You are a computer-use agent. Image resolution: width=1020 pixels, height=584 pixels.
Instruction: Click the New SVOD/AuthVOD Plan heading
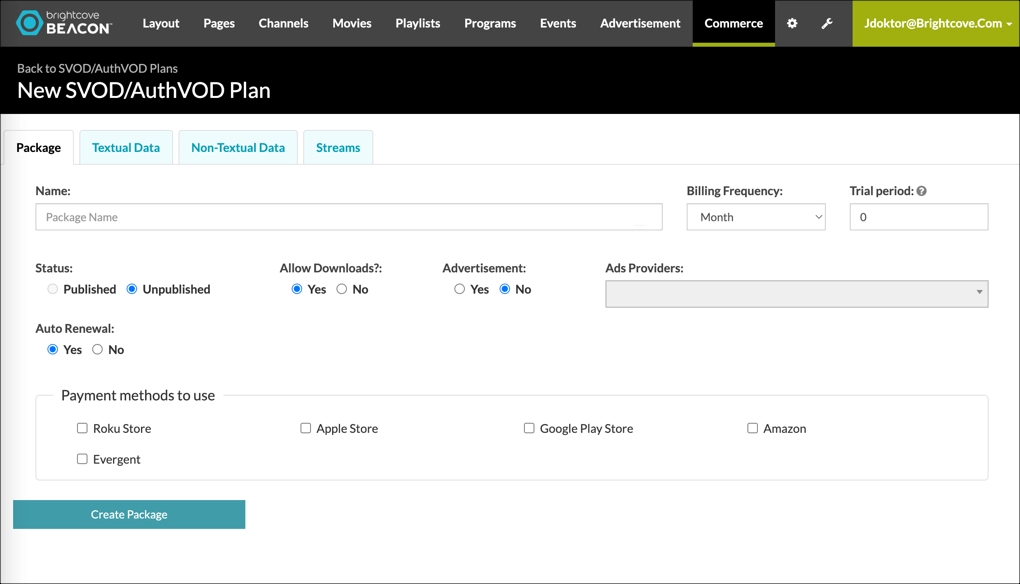coord(144,90)
